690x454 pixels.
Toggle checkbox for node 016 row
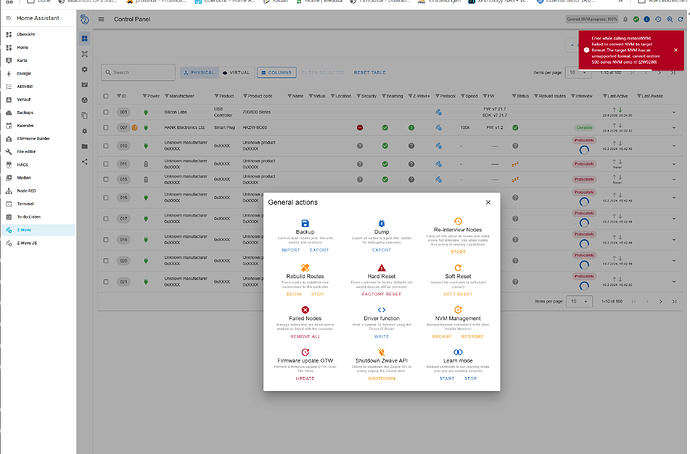106,198
